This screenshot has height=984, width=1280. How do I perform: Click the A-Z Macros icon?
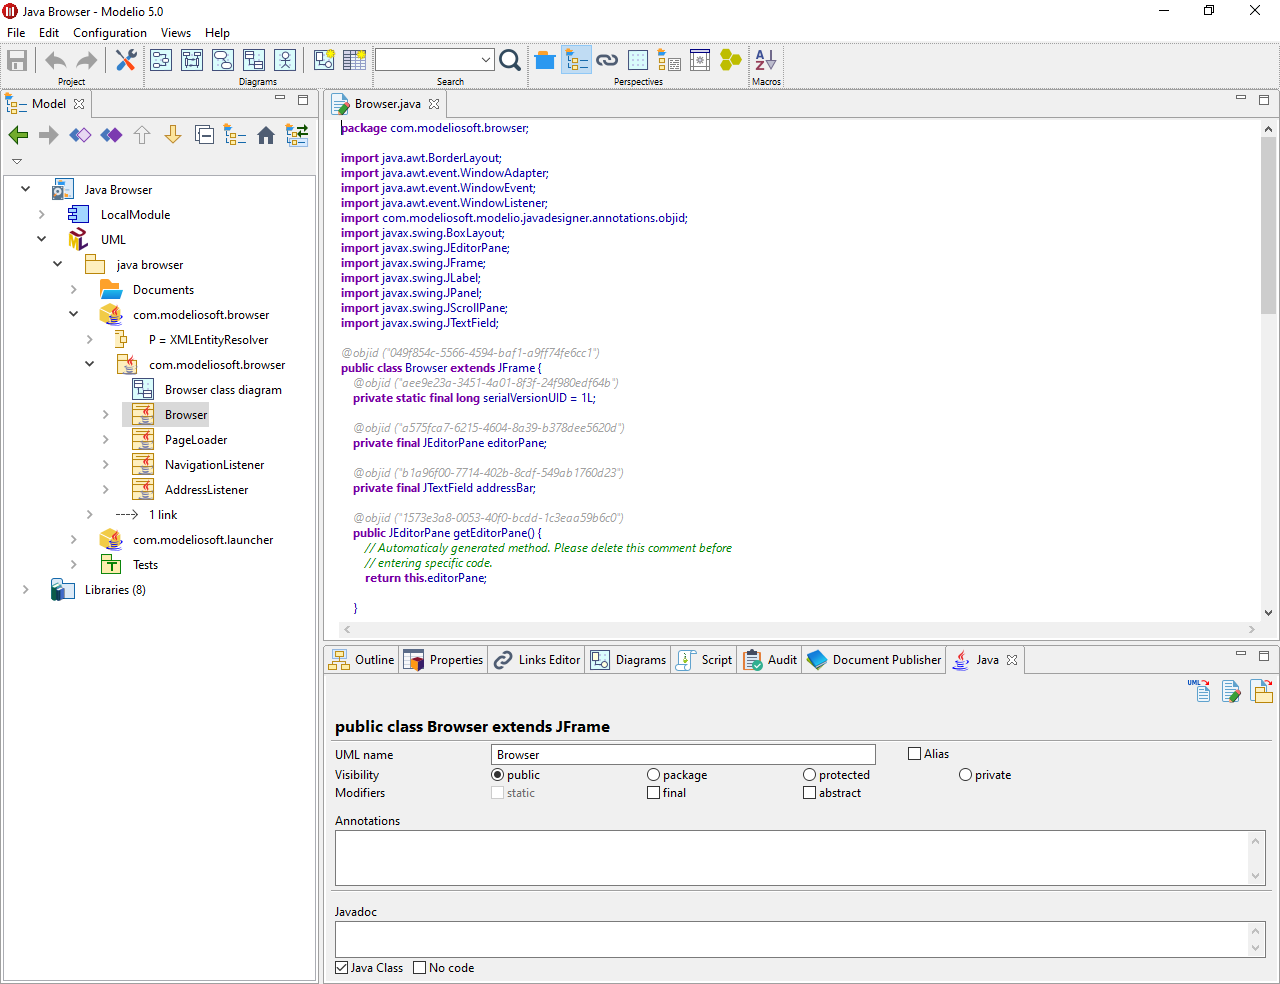766,60
